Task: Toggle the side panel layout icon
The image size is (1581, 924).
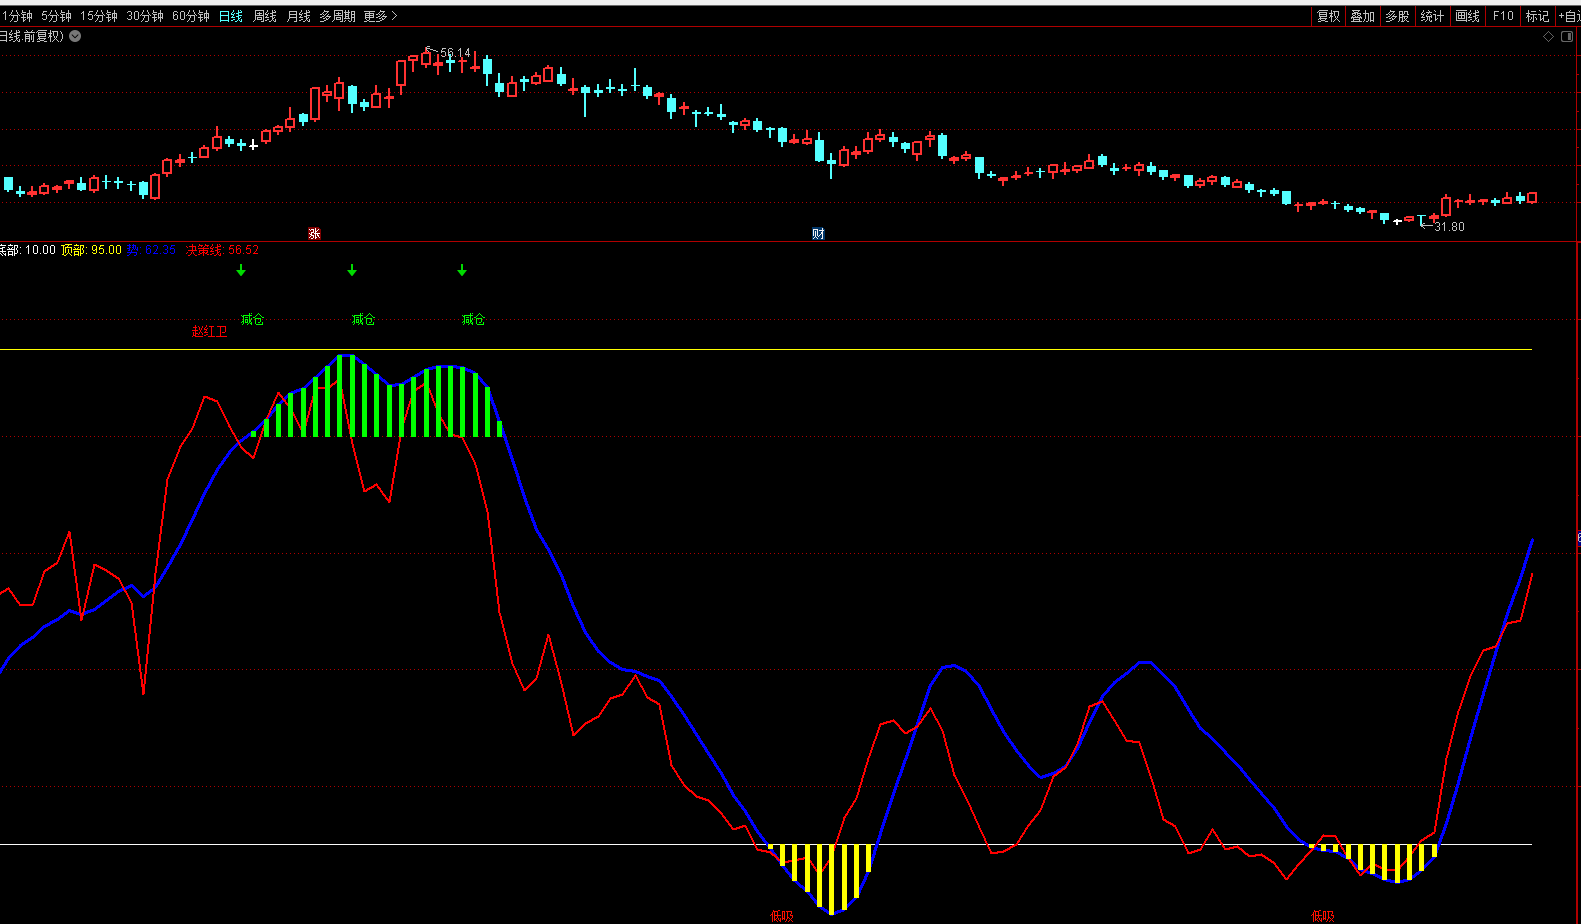Action: pos(1567,36)
